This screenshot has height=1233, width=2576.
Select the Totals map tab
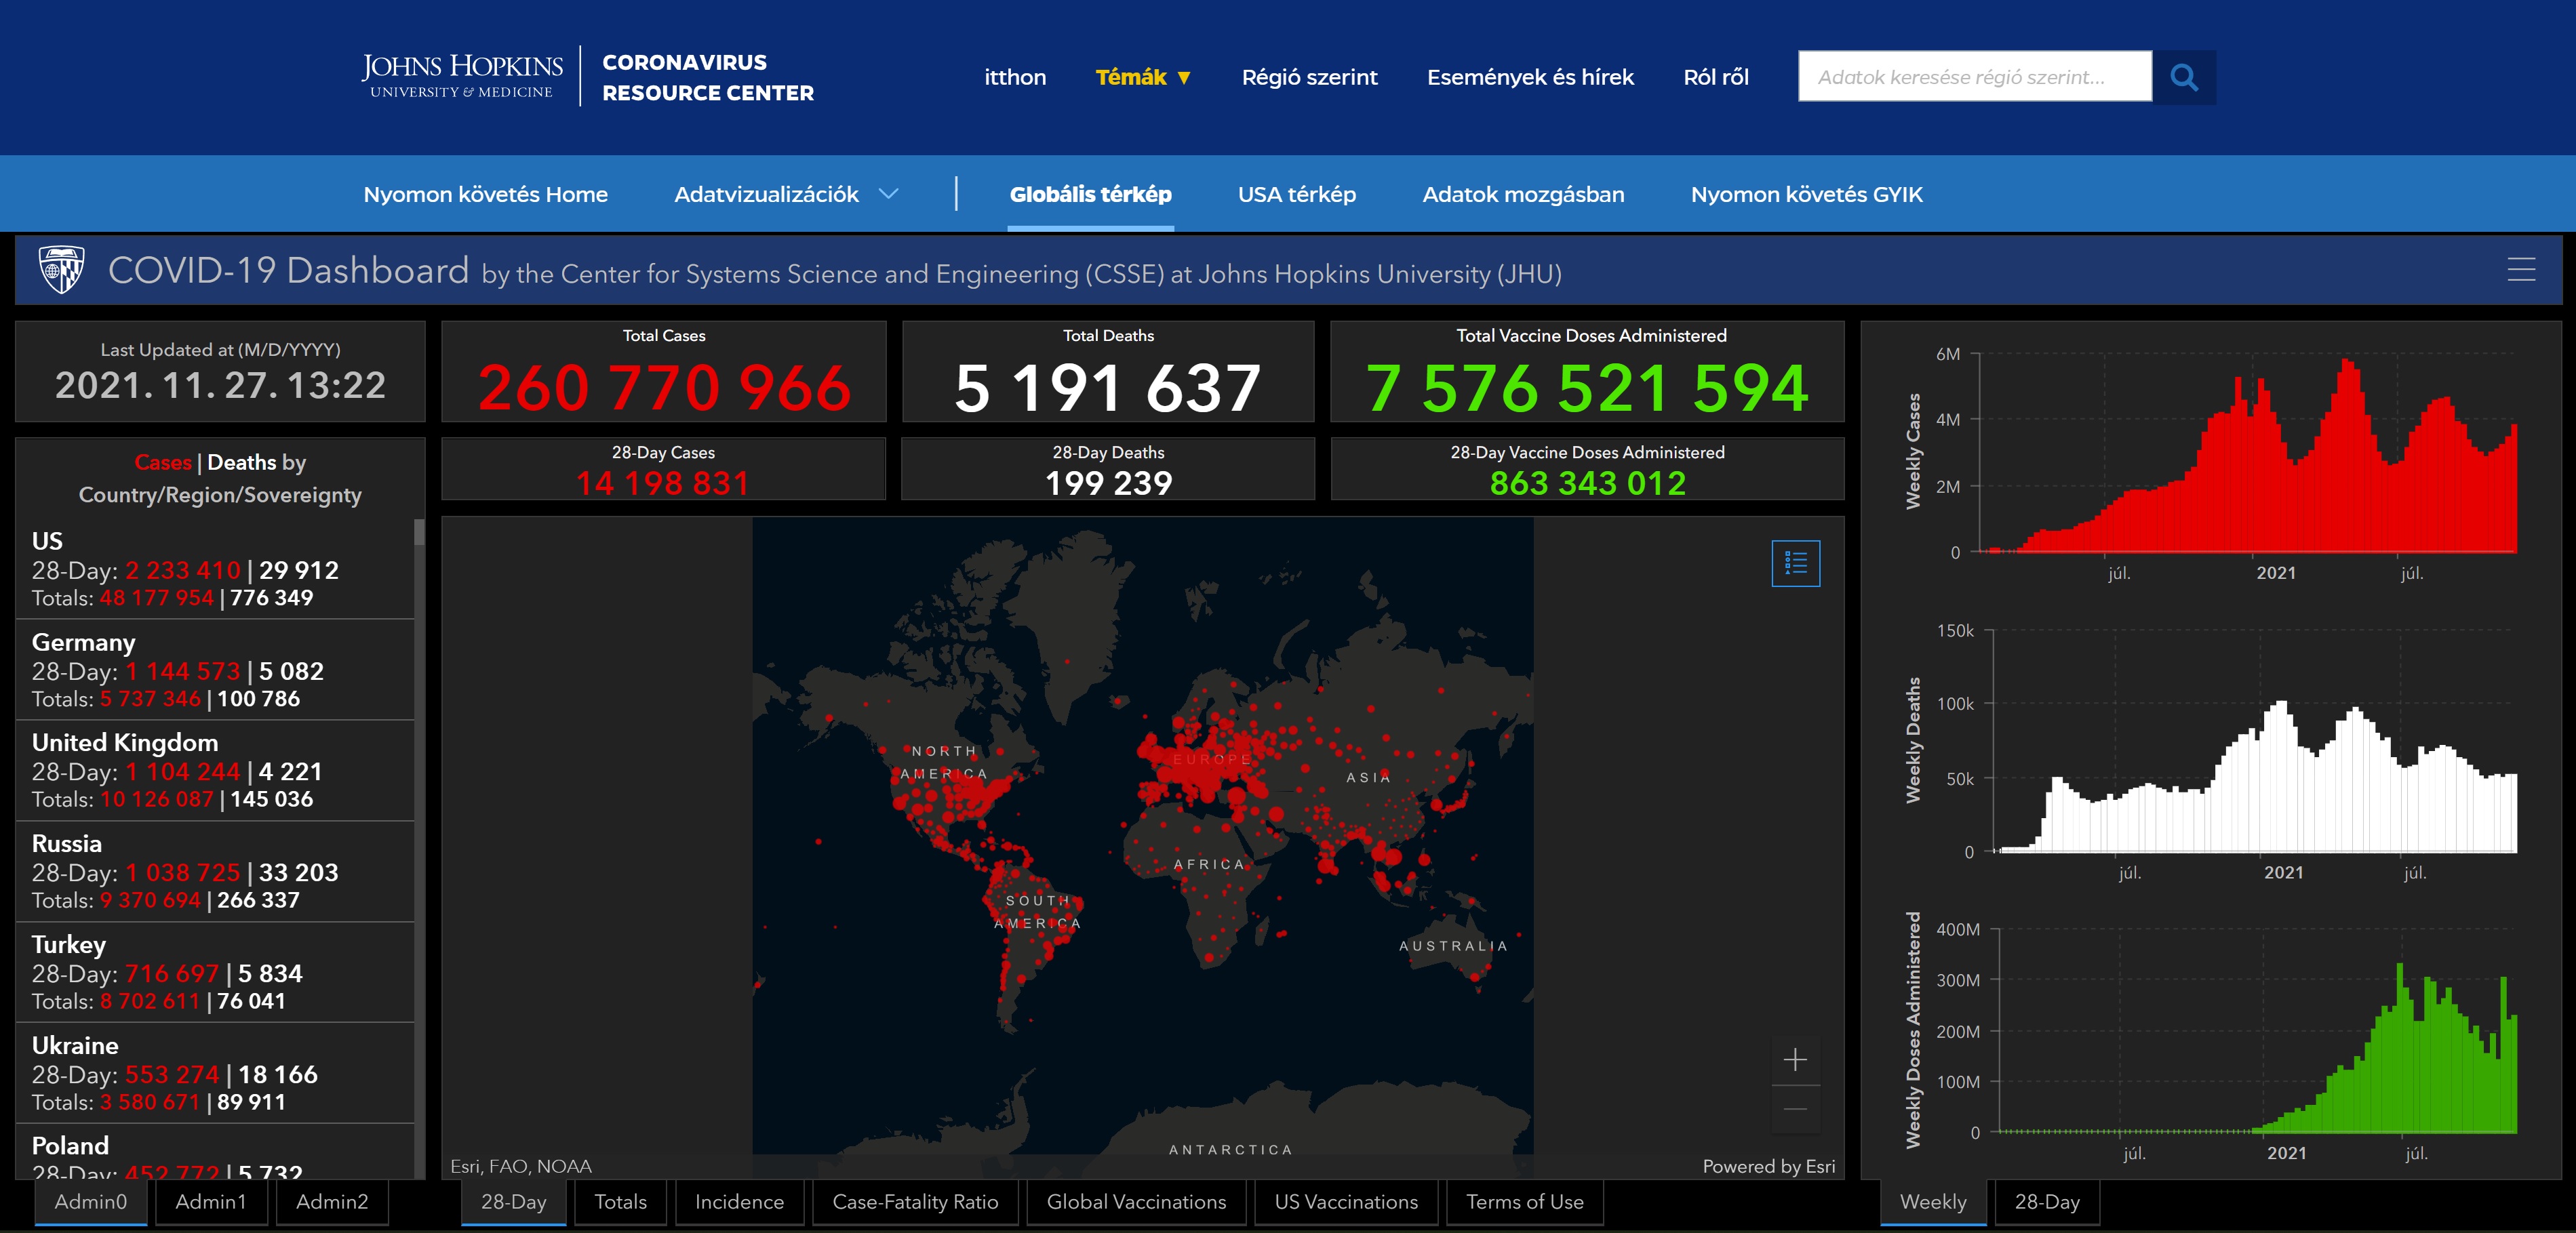tap(620, 1202)
